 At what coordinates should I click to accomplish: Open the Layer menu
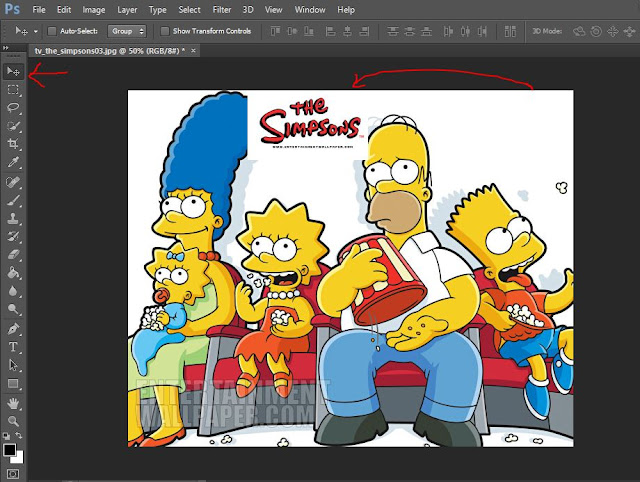(x=127, y=9)
